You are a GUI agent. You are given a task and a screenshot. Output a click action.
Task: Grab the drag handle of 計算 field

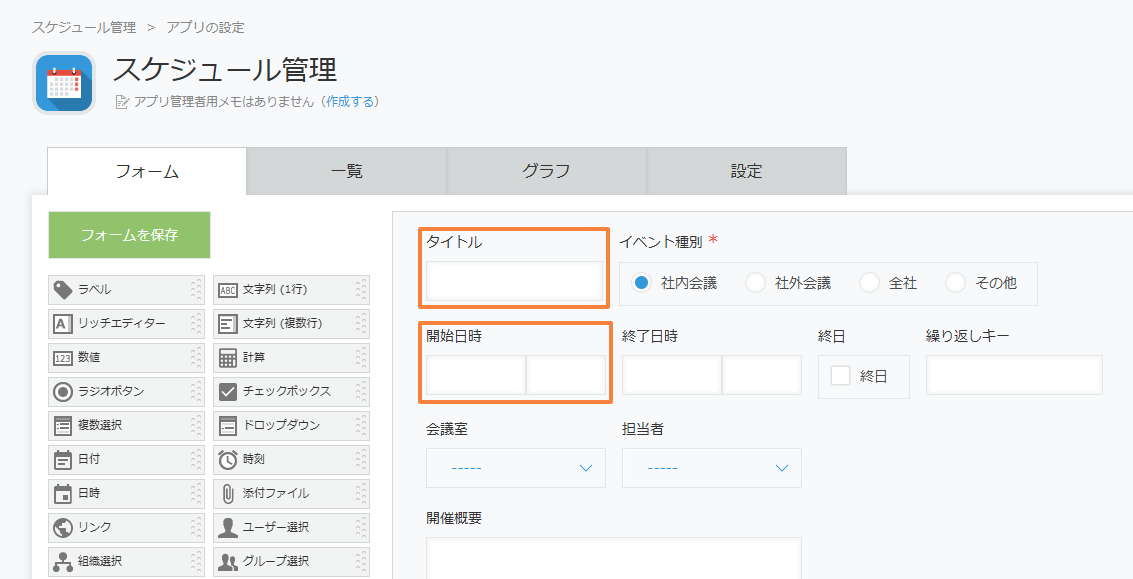(x=361, y=358)
